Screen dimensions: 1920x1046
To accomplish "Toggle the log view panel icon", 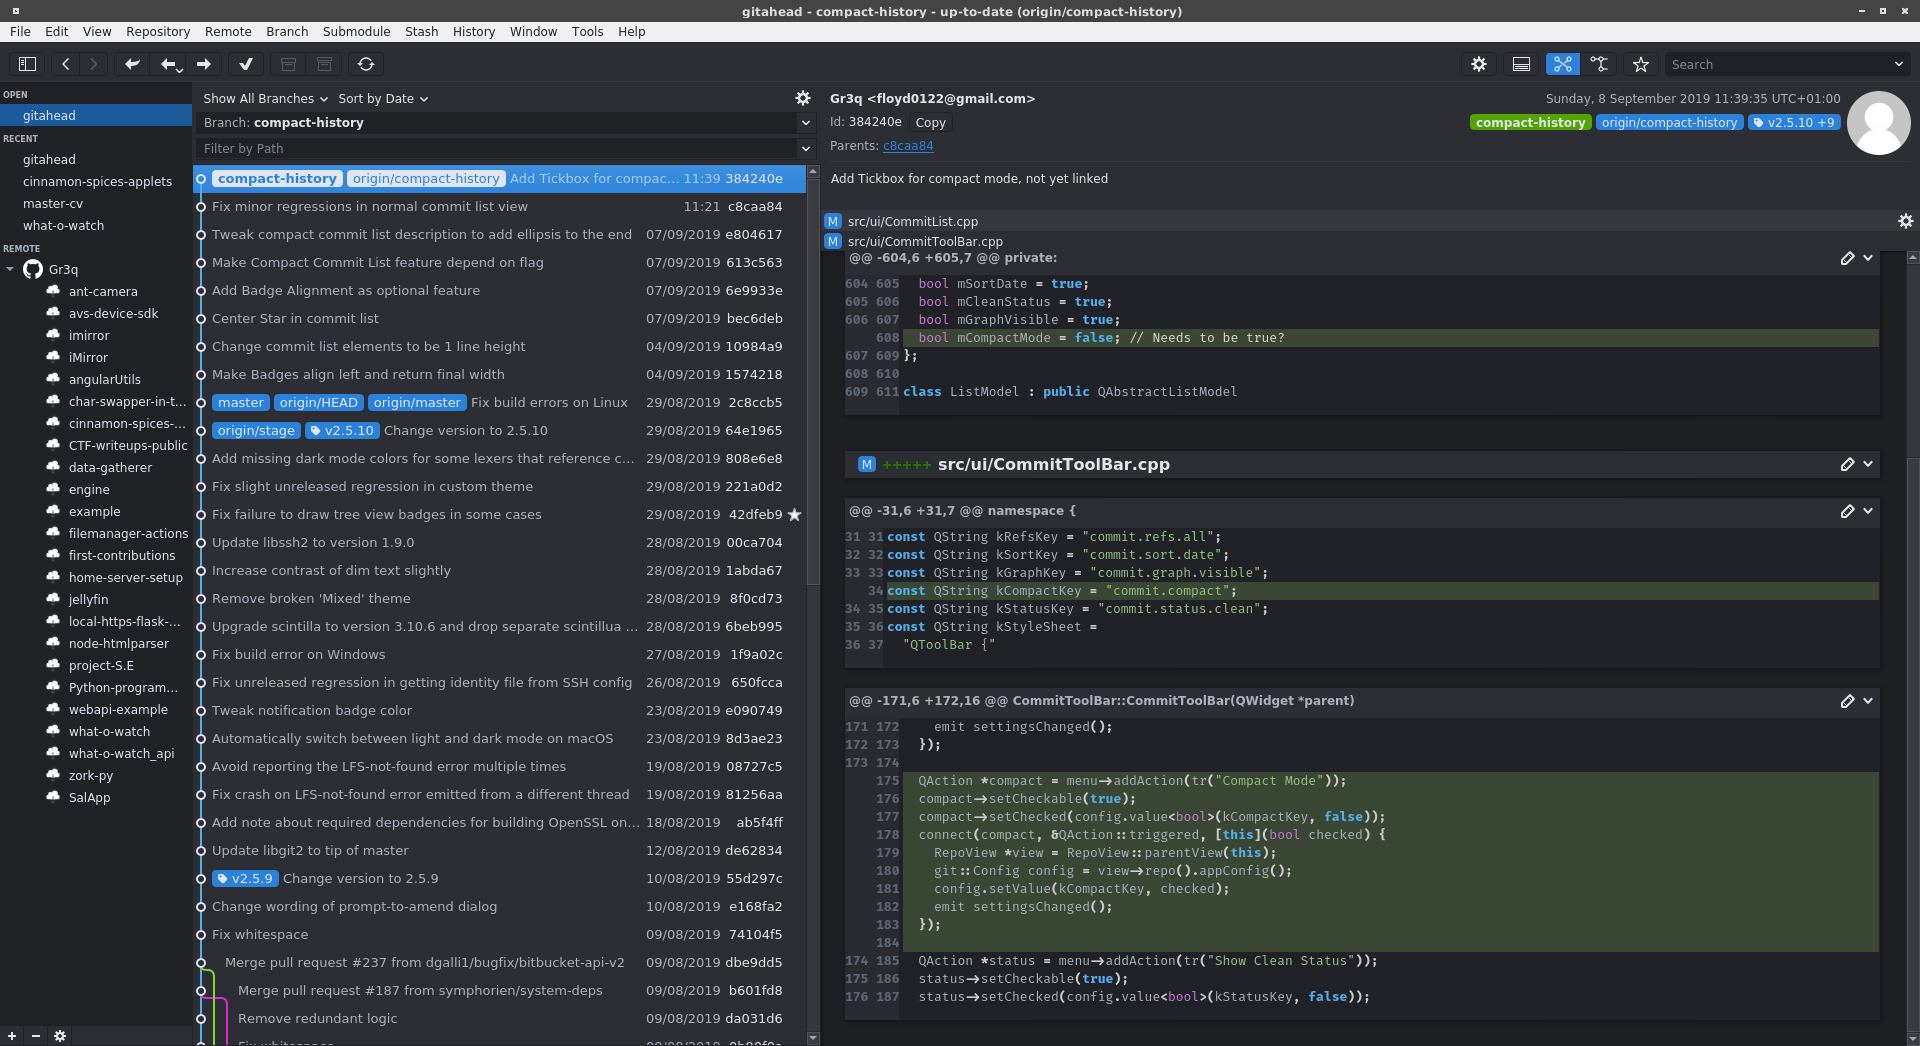I will (1521, 64).
